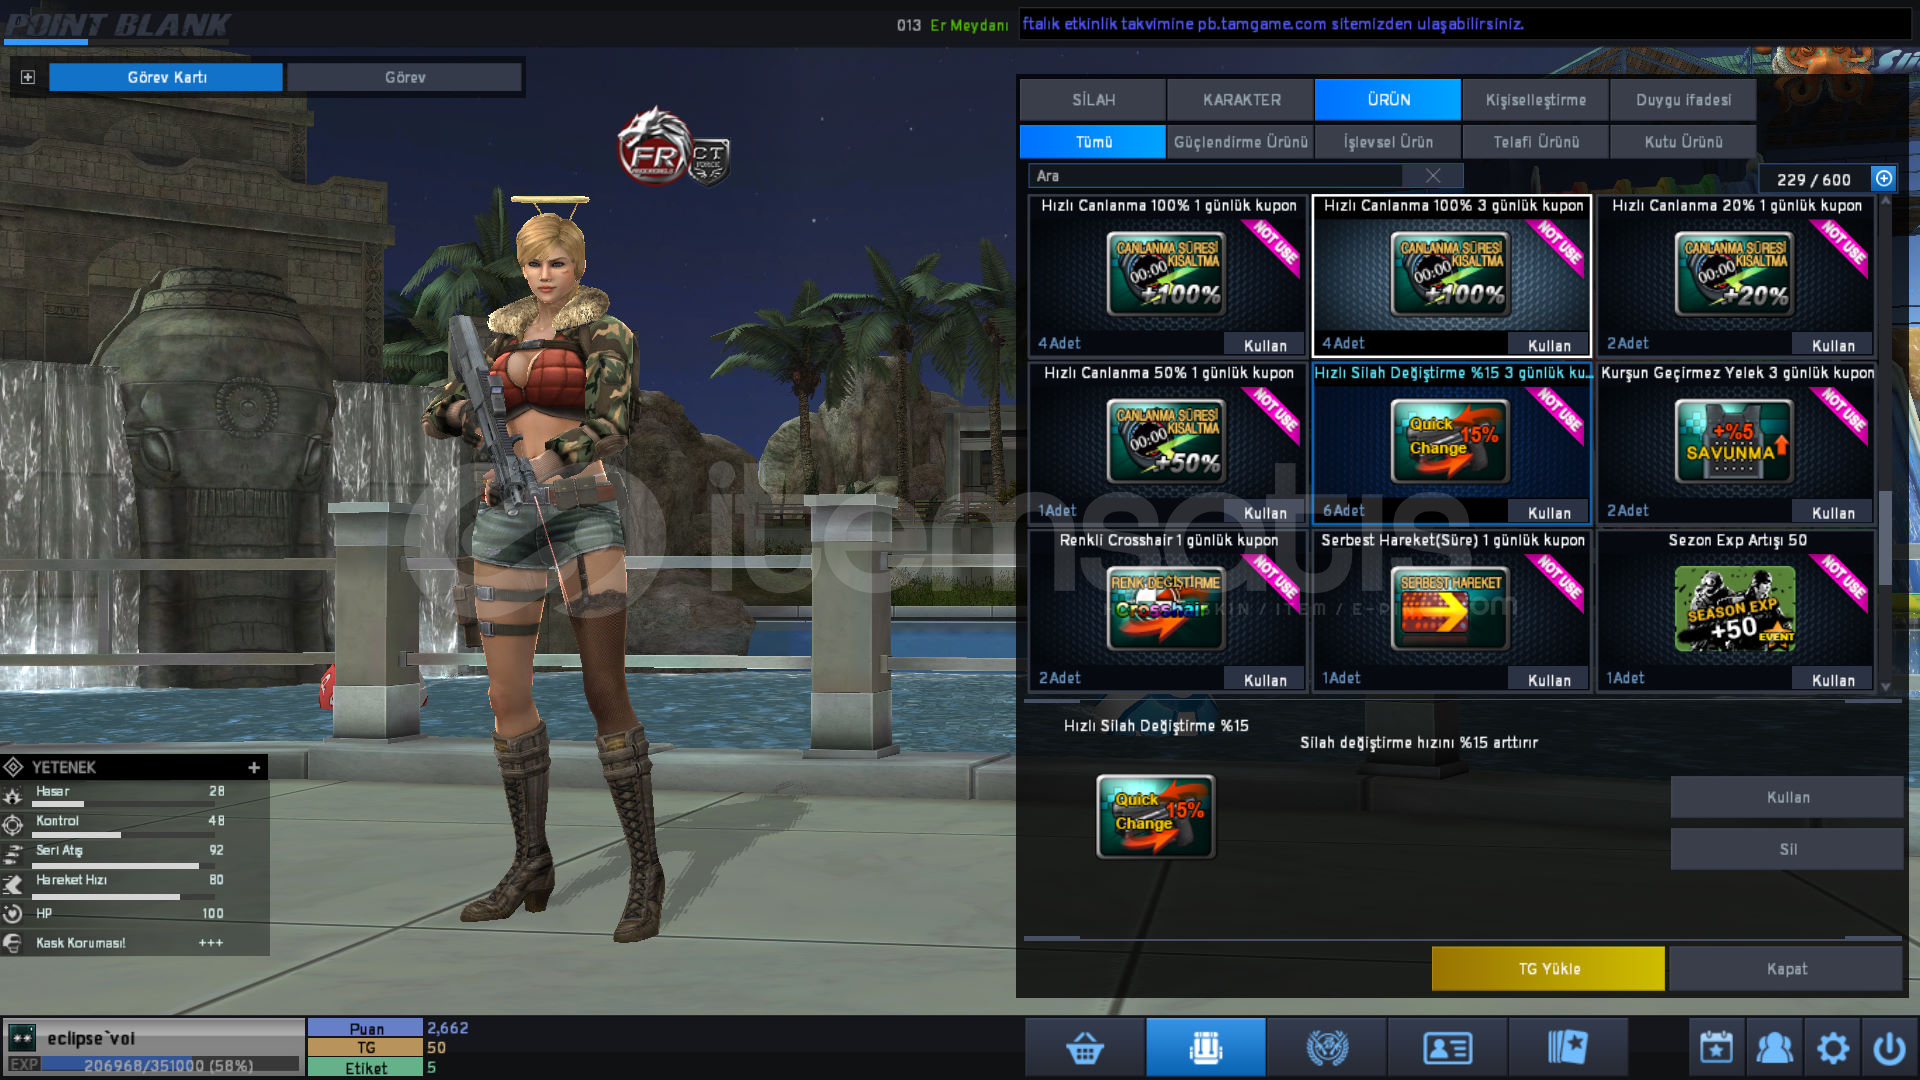This screenshot has height=1080, width=1920.
Task: Select Season Exp +50 item icon
Action: tap(1734, 608)
